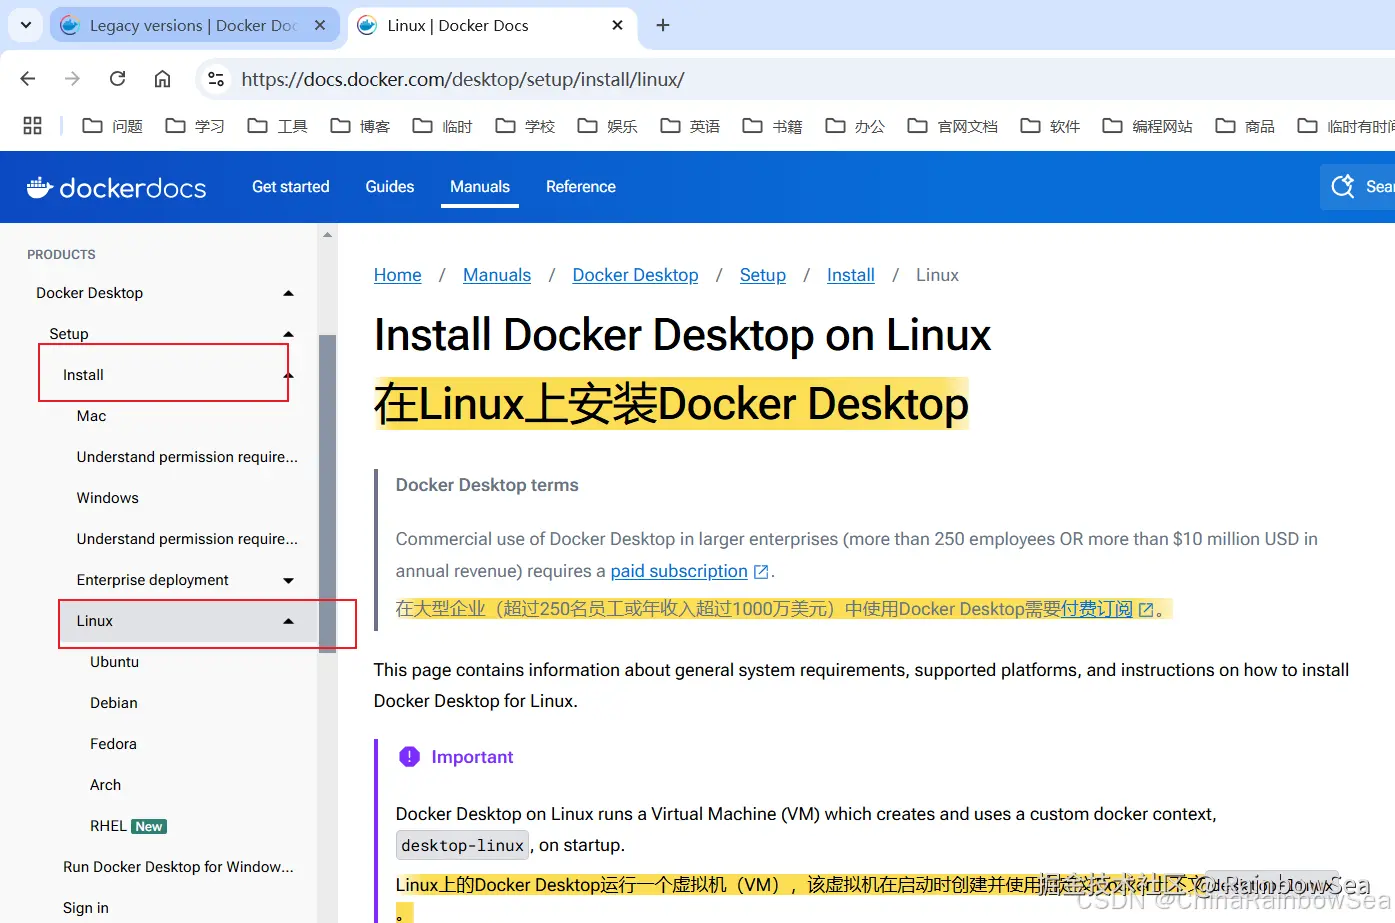Open Run Docker Desktop for Windows item
Viewport: 1395px width, 923px height.
[178, 867]
